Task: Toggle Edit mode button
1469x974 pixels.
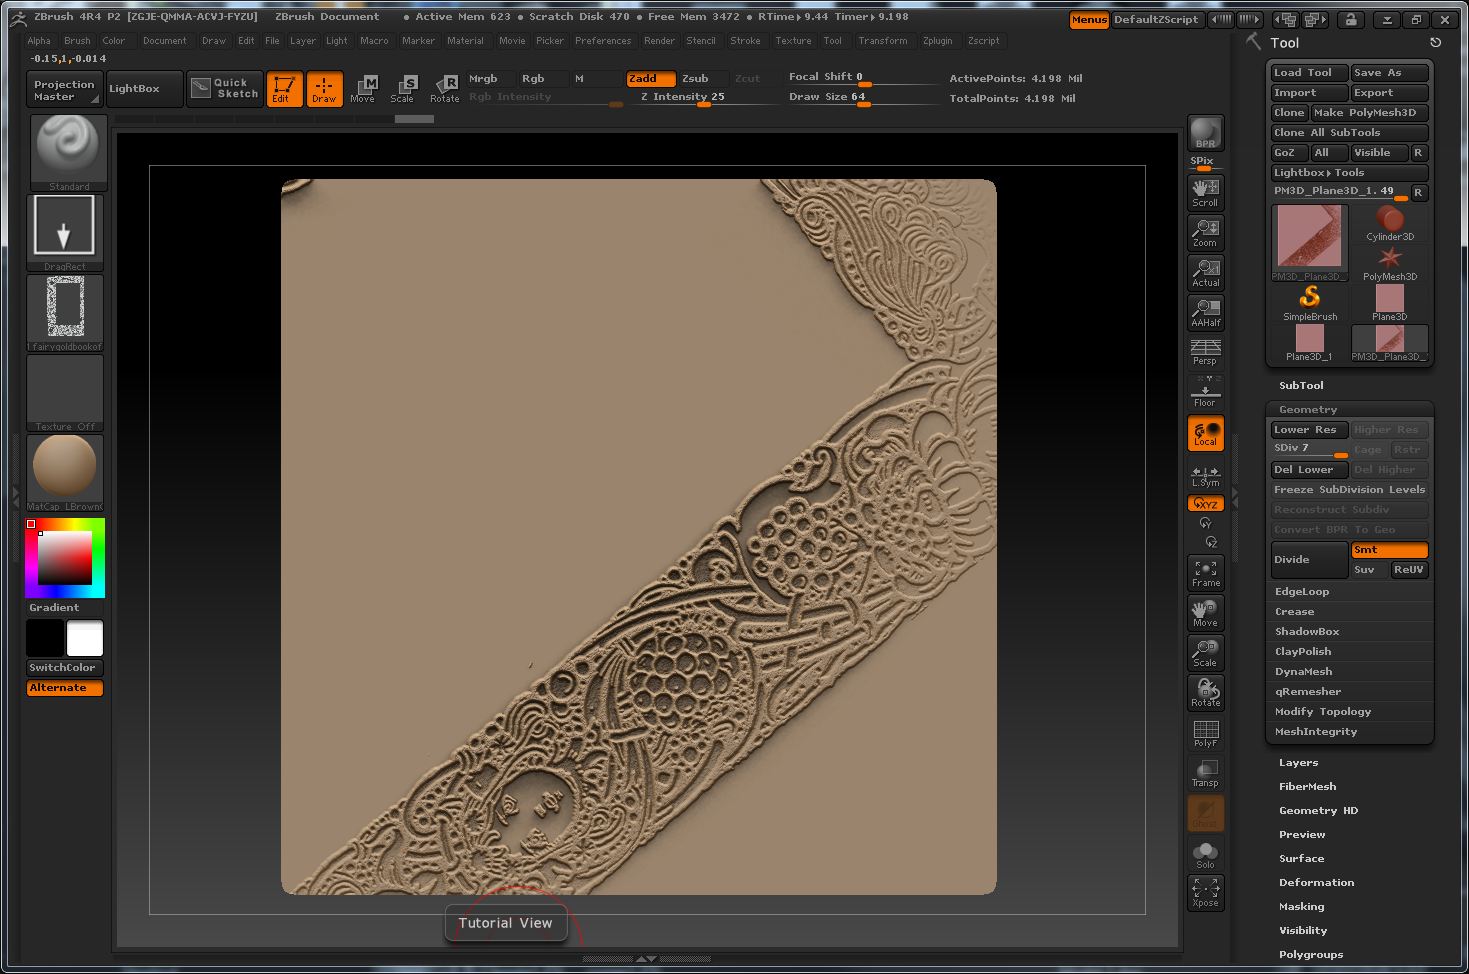Action: (x=284, y=89)
